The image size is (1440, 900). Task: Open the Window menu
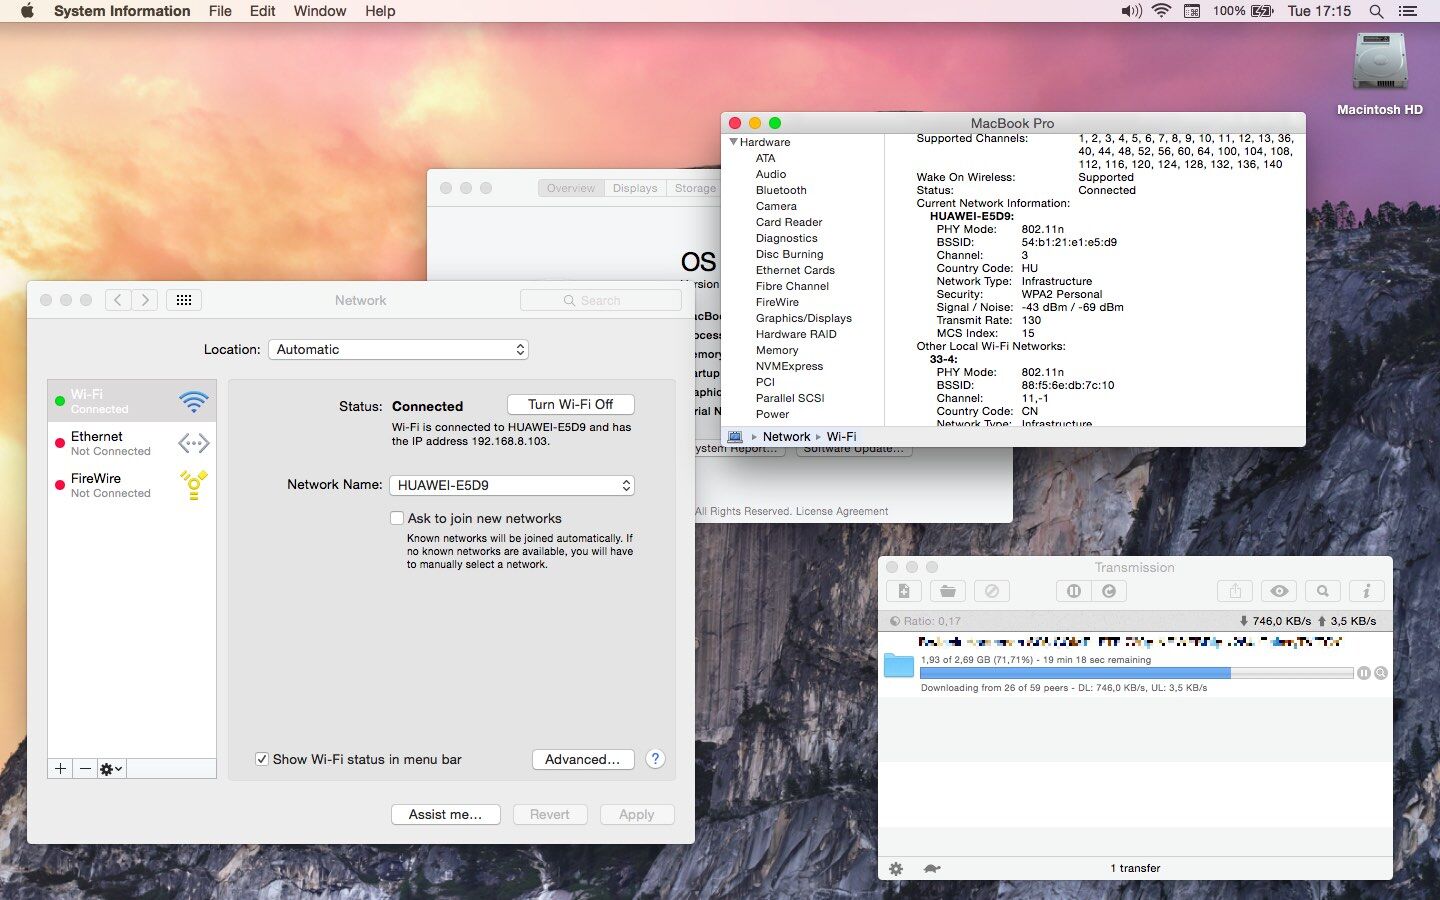tap(320, 11)
